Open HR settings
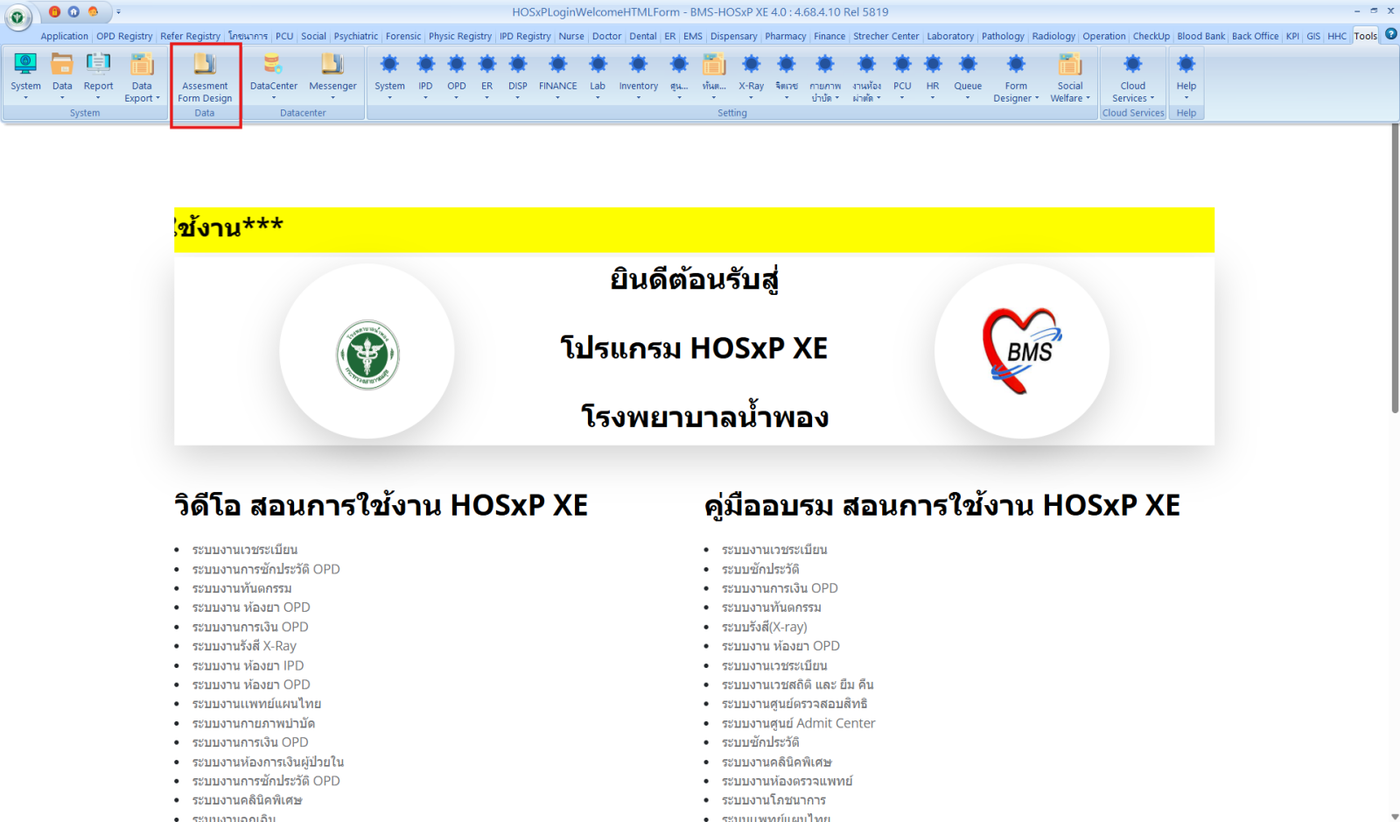1400x822 pixels. pos(933,78)
